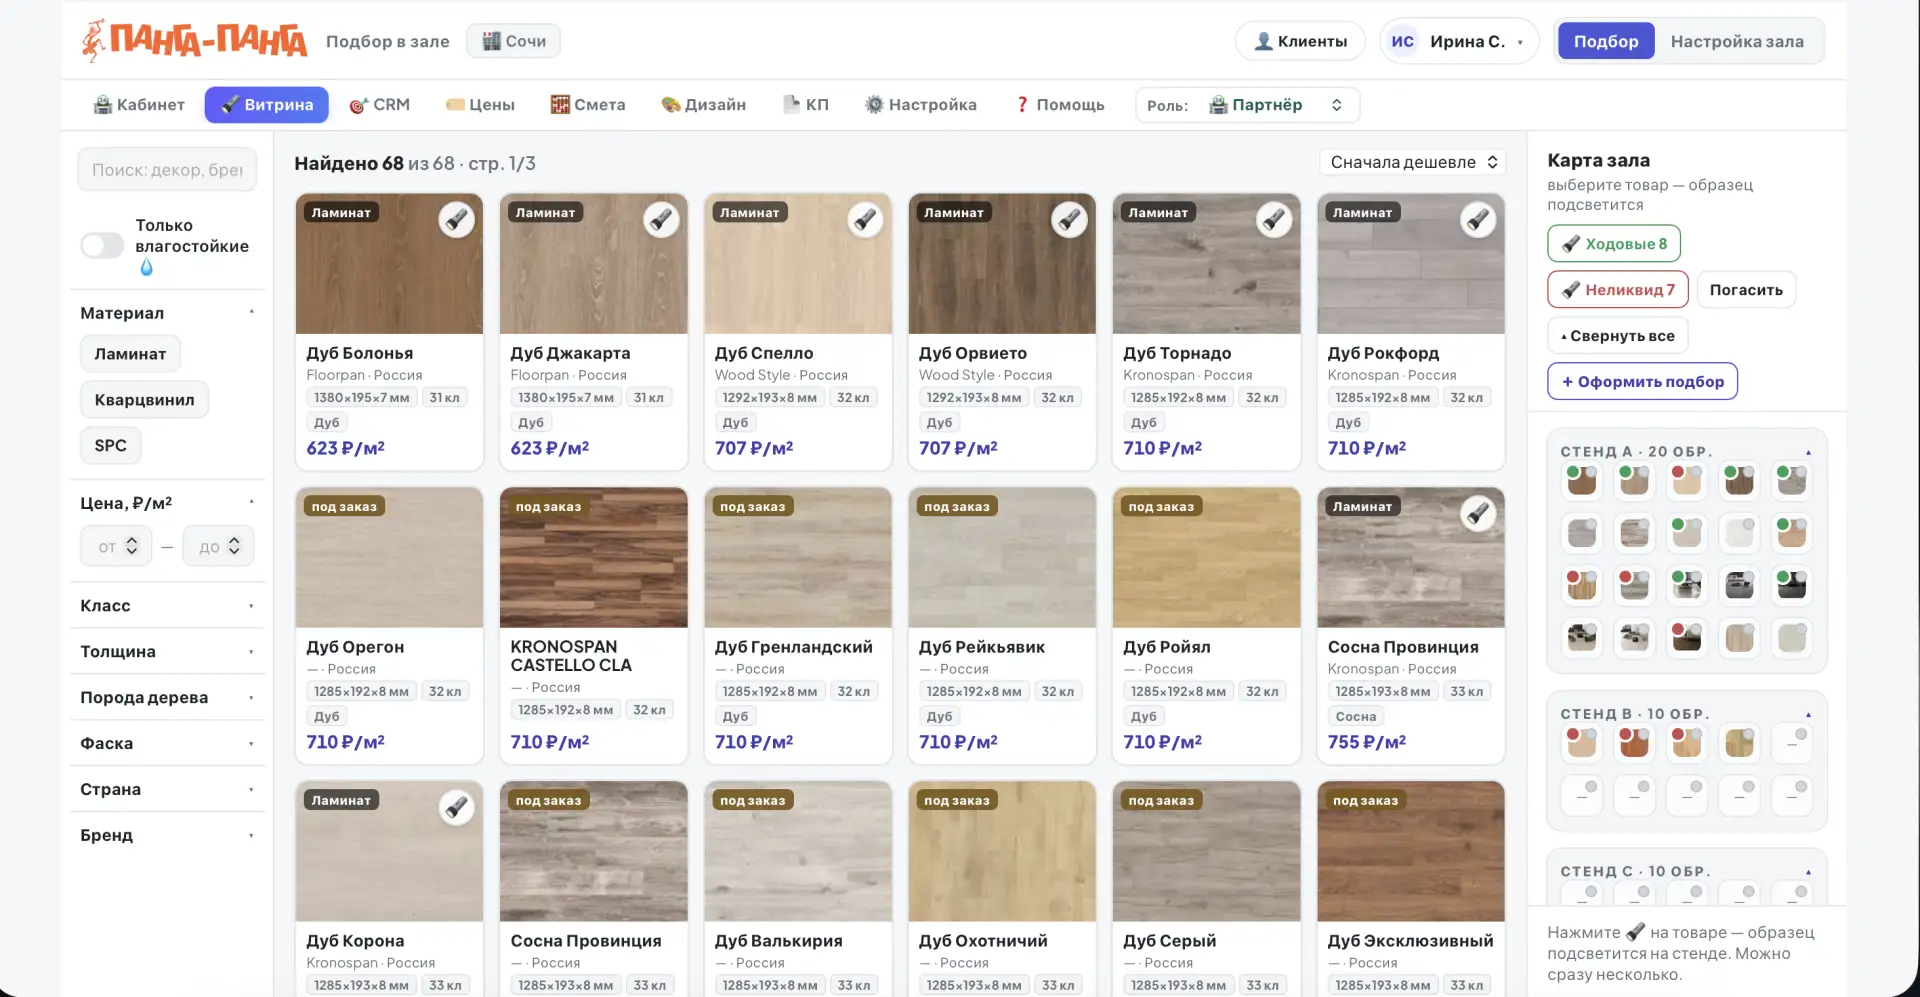
Task: Collapse the Материал filter section
Action: pyautogui.click(x=167, y=313)
